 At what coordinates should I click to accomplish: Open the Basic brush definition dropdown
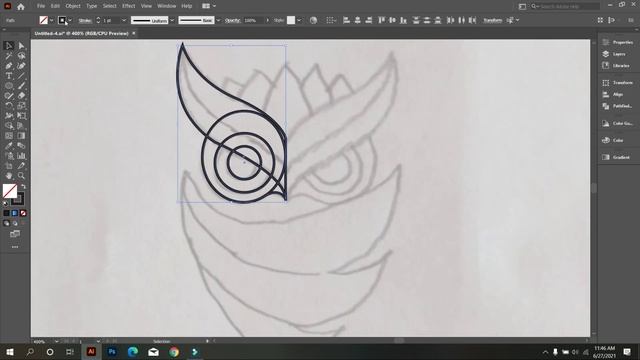point(218,20)
